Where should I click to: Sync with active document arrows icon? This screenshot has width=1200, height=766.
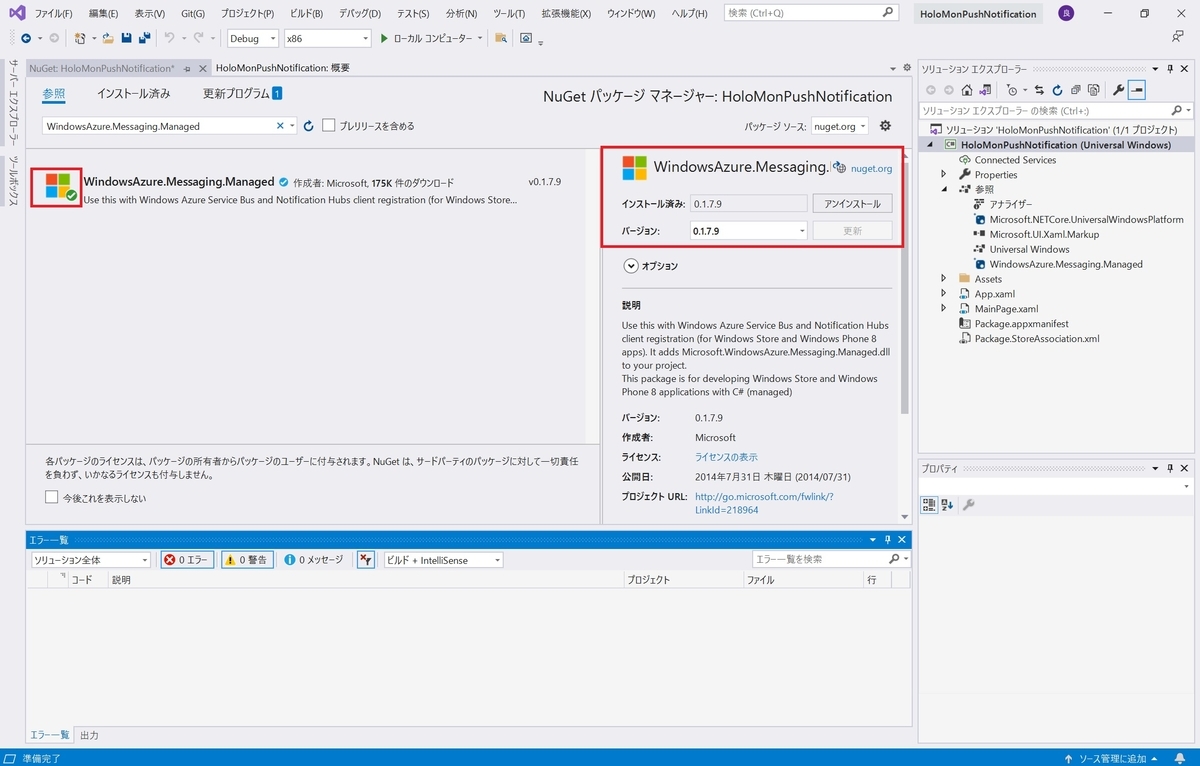click(1039, 90)
